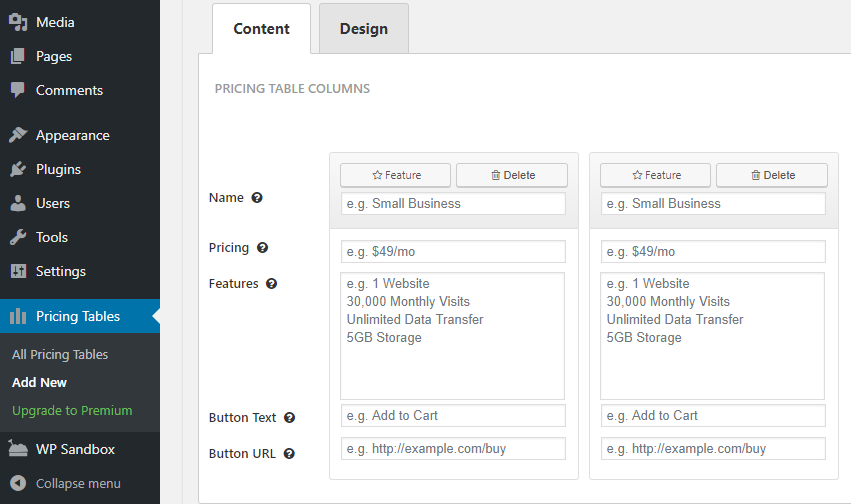This screenshot has height=504, width=851.
Task: Delete the first pricing column
Action: click(x=512, y=175)
